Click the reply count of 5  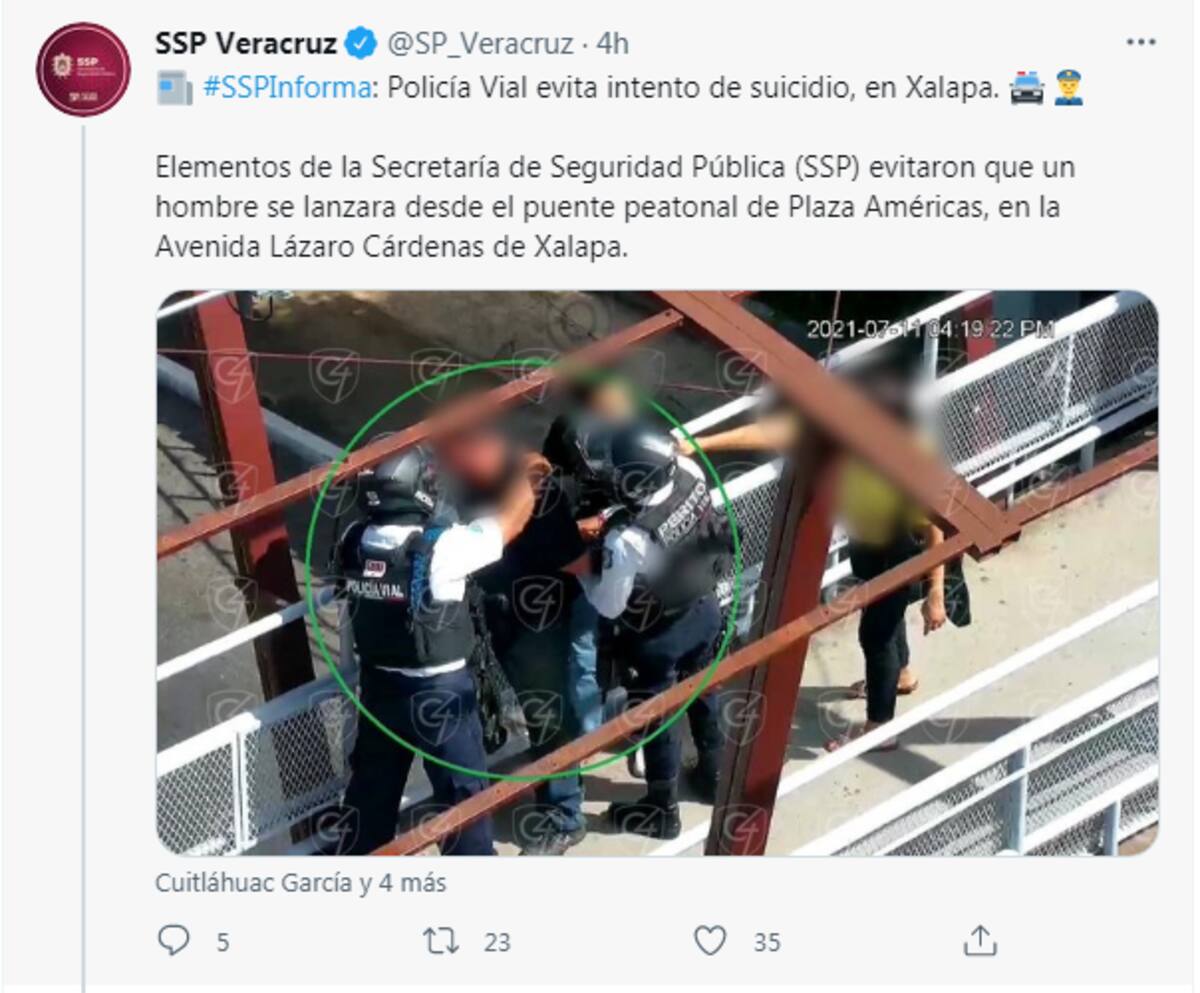pos(222,942)
